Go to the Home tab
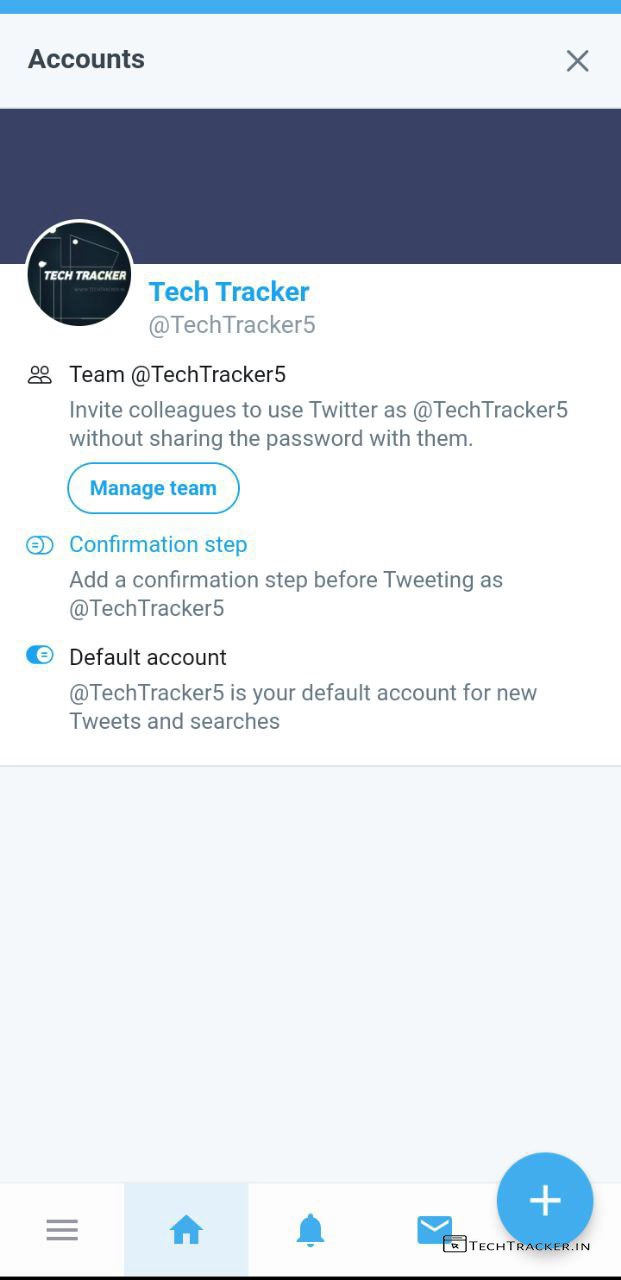 tap(186, 1230)
